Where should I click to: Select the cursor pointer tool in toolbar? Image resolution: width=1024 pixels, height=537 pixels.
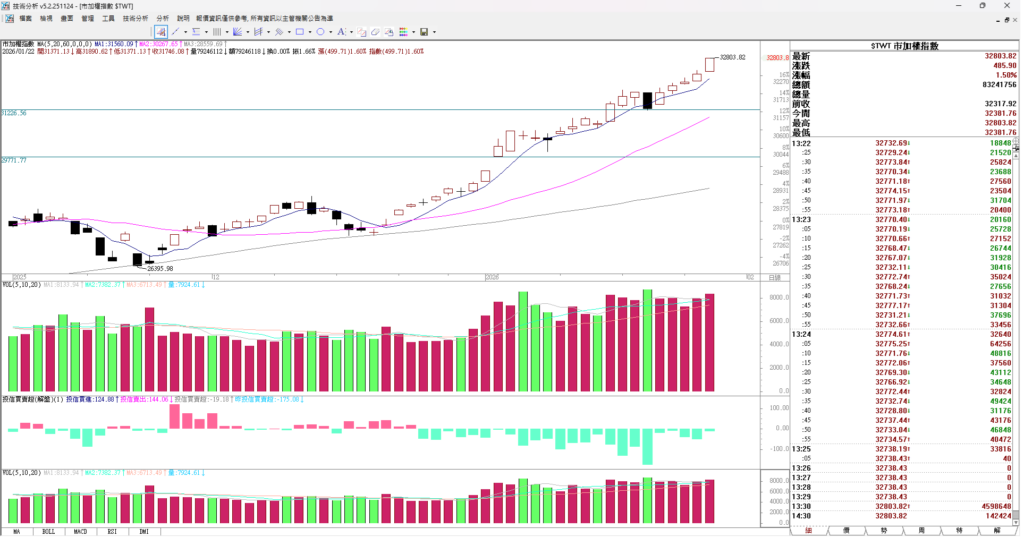[x=160, y=32]
